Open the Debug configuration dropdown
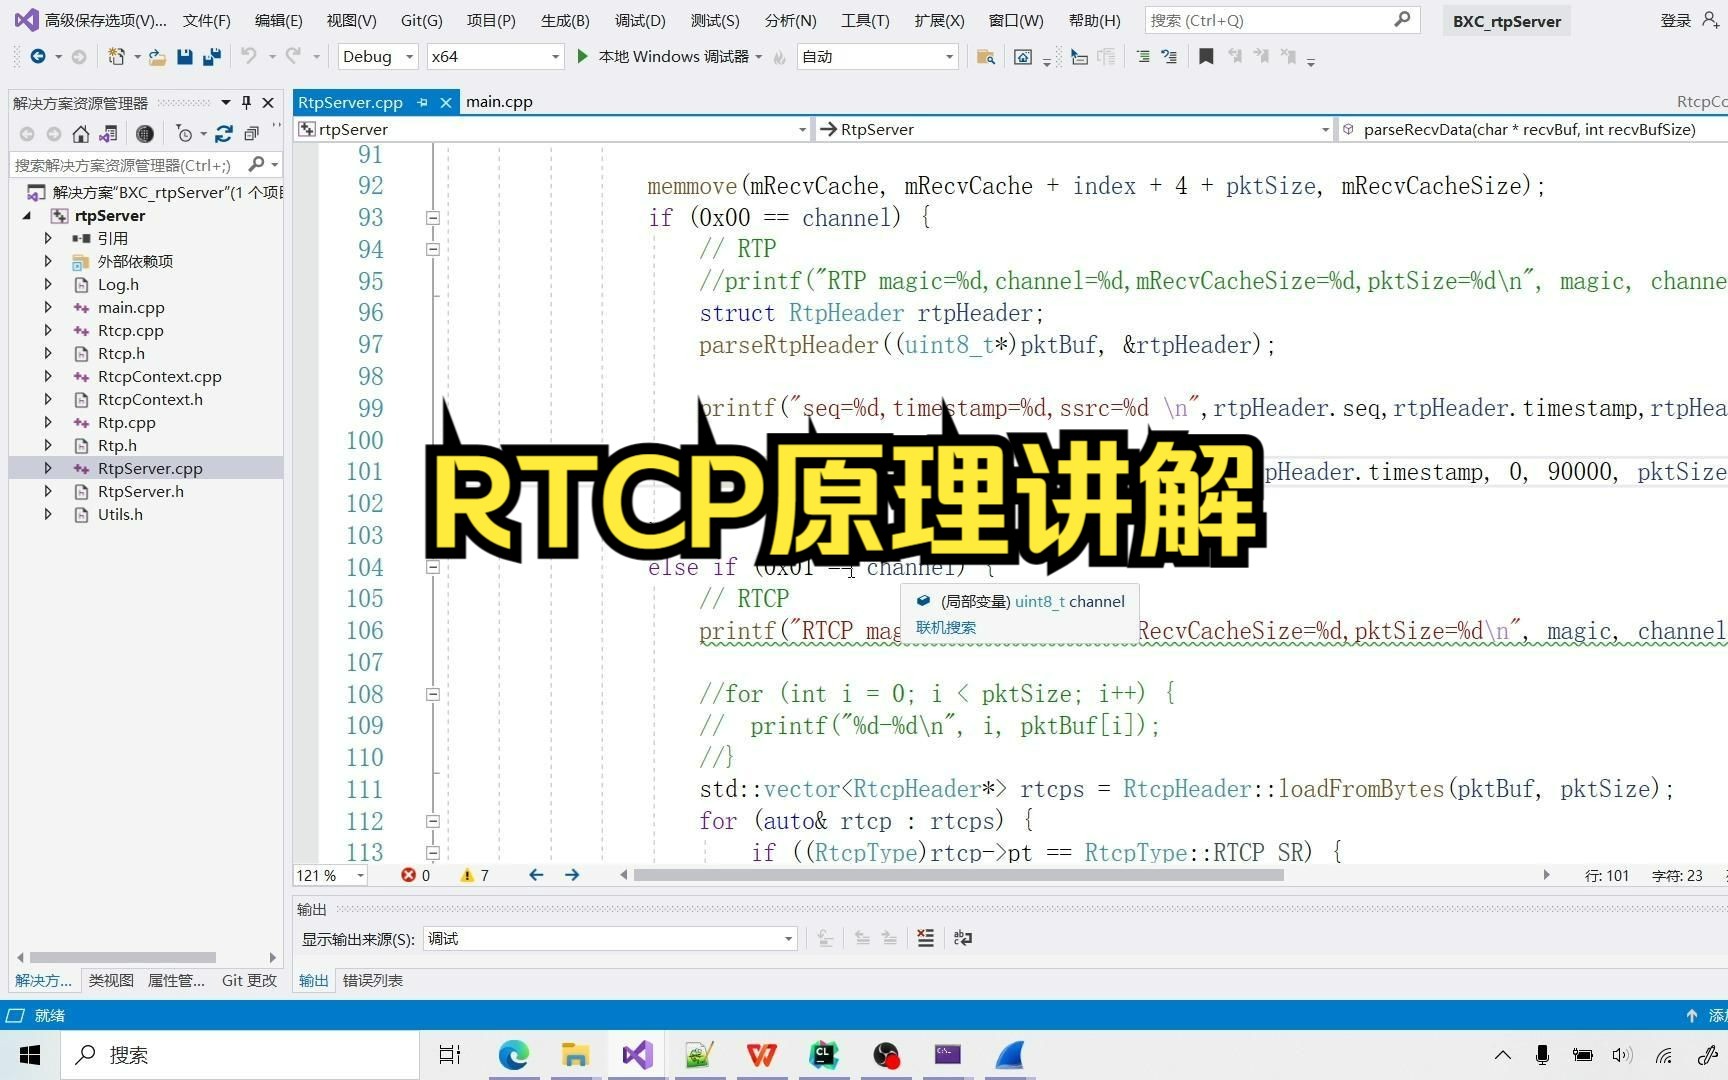 [378, 57]
